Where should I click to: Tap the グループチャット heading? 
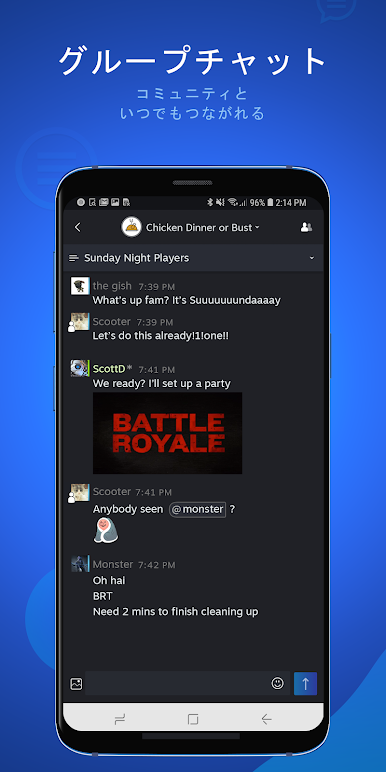193,61
